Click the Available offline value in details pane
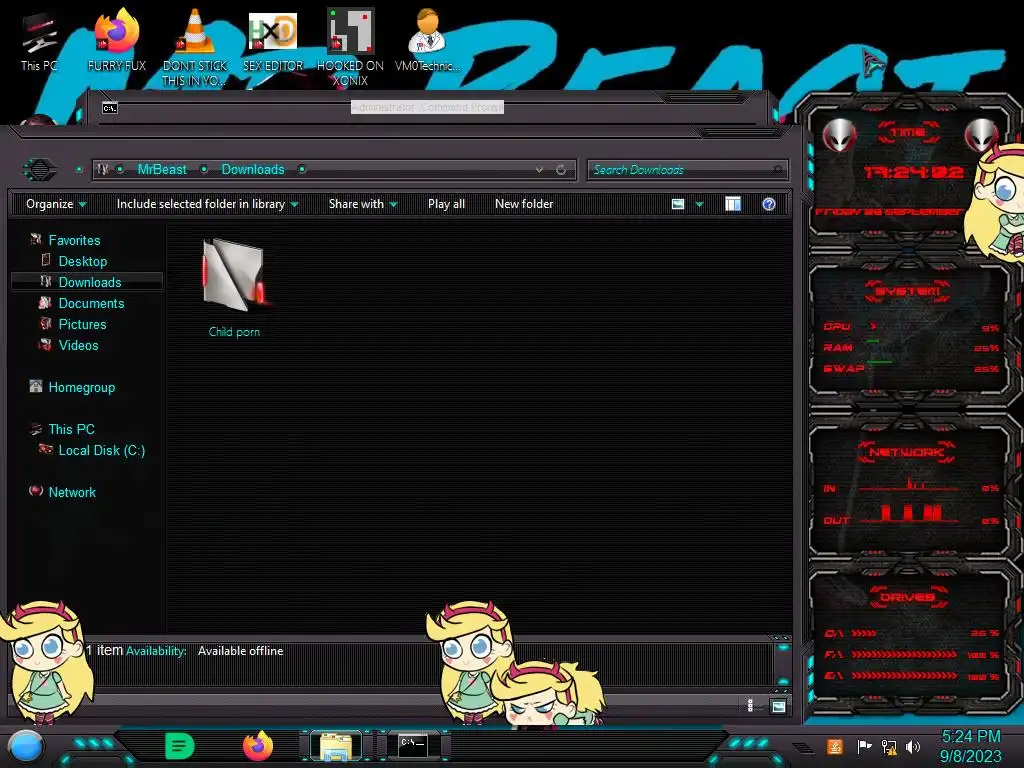 240,651
